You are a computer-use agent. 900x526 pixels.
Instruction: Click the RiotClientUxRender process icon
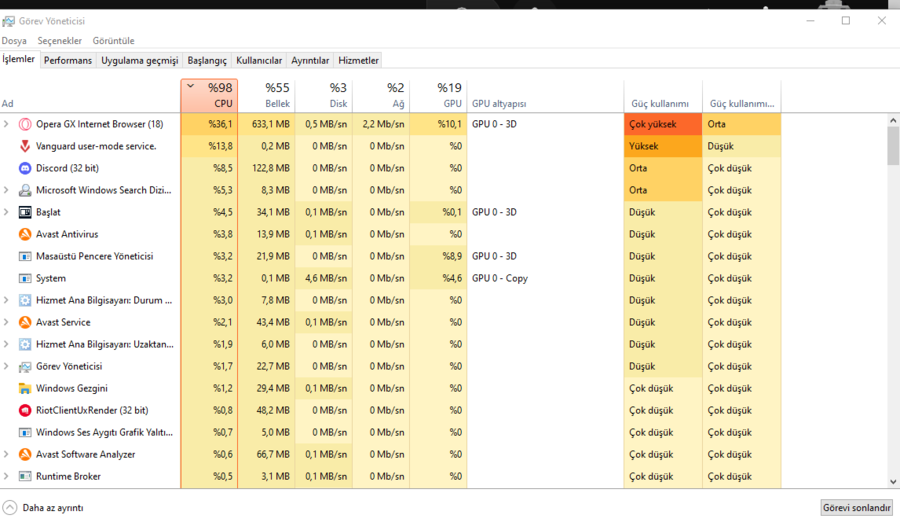[25, 410]
